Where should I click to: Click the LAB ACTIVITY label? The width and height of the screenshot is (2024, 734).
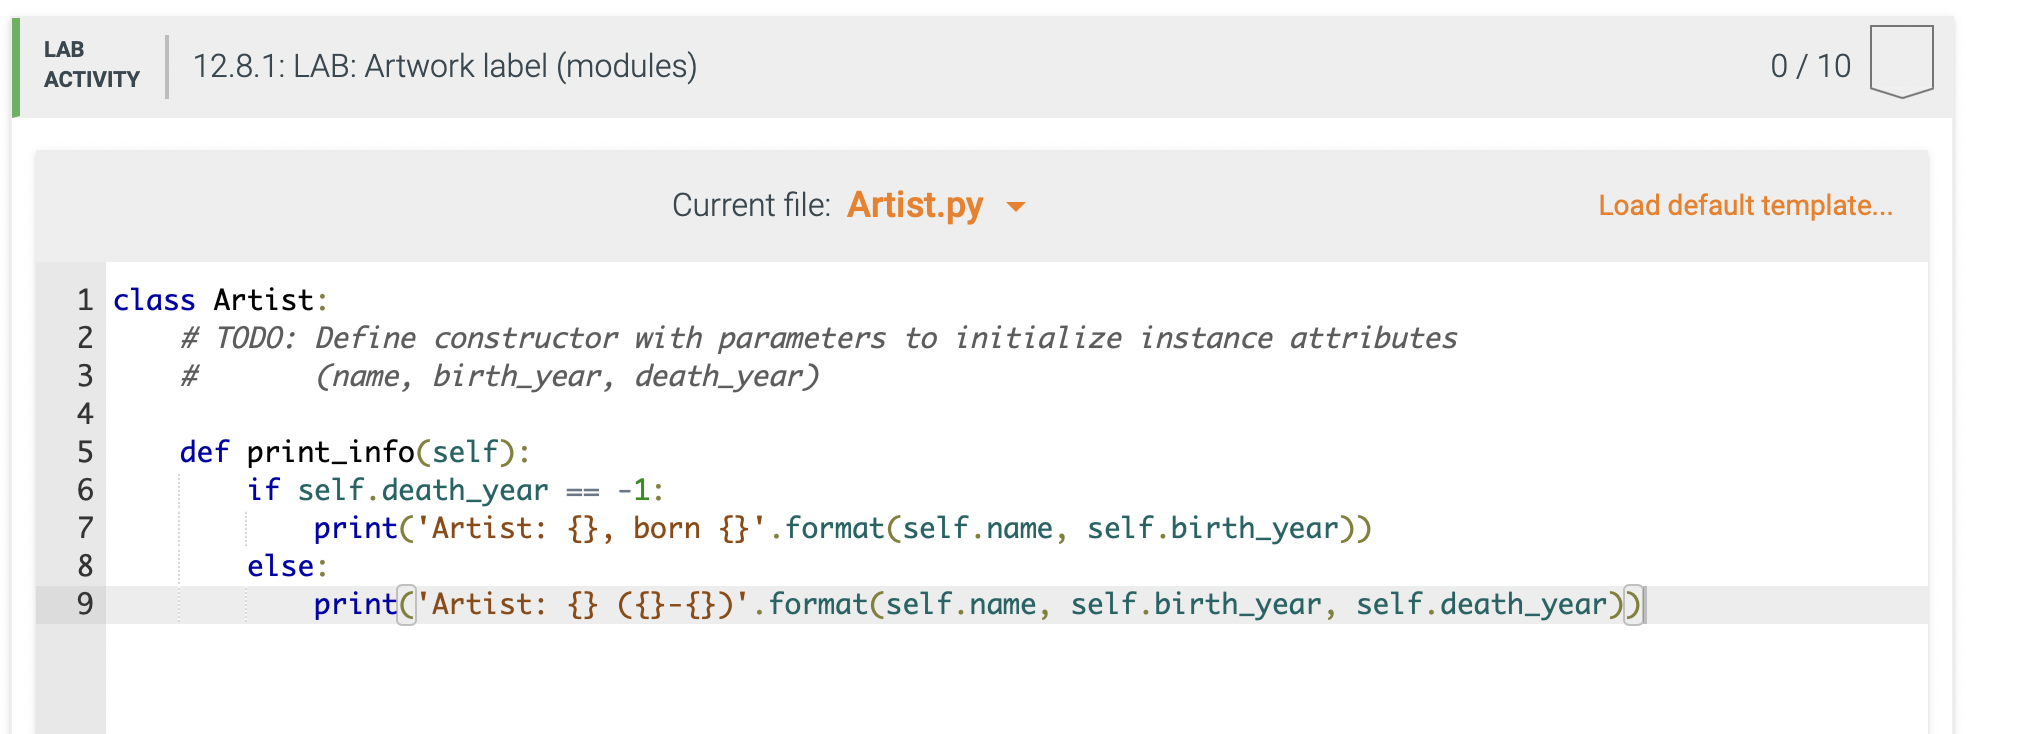(x=91, y=64)
